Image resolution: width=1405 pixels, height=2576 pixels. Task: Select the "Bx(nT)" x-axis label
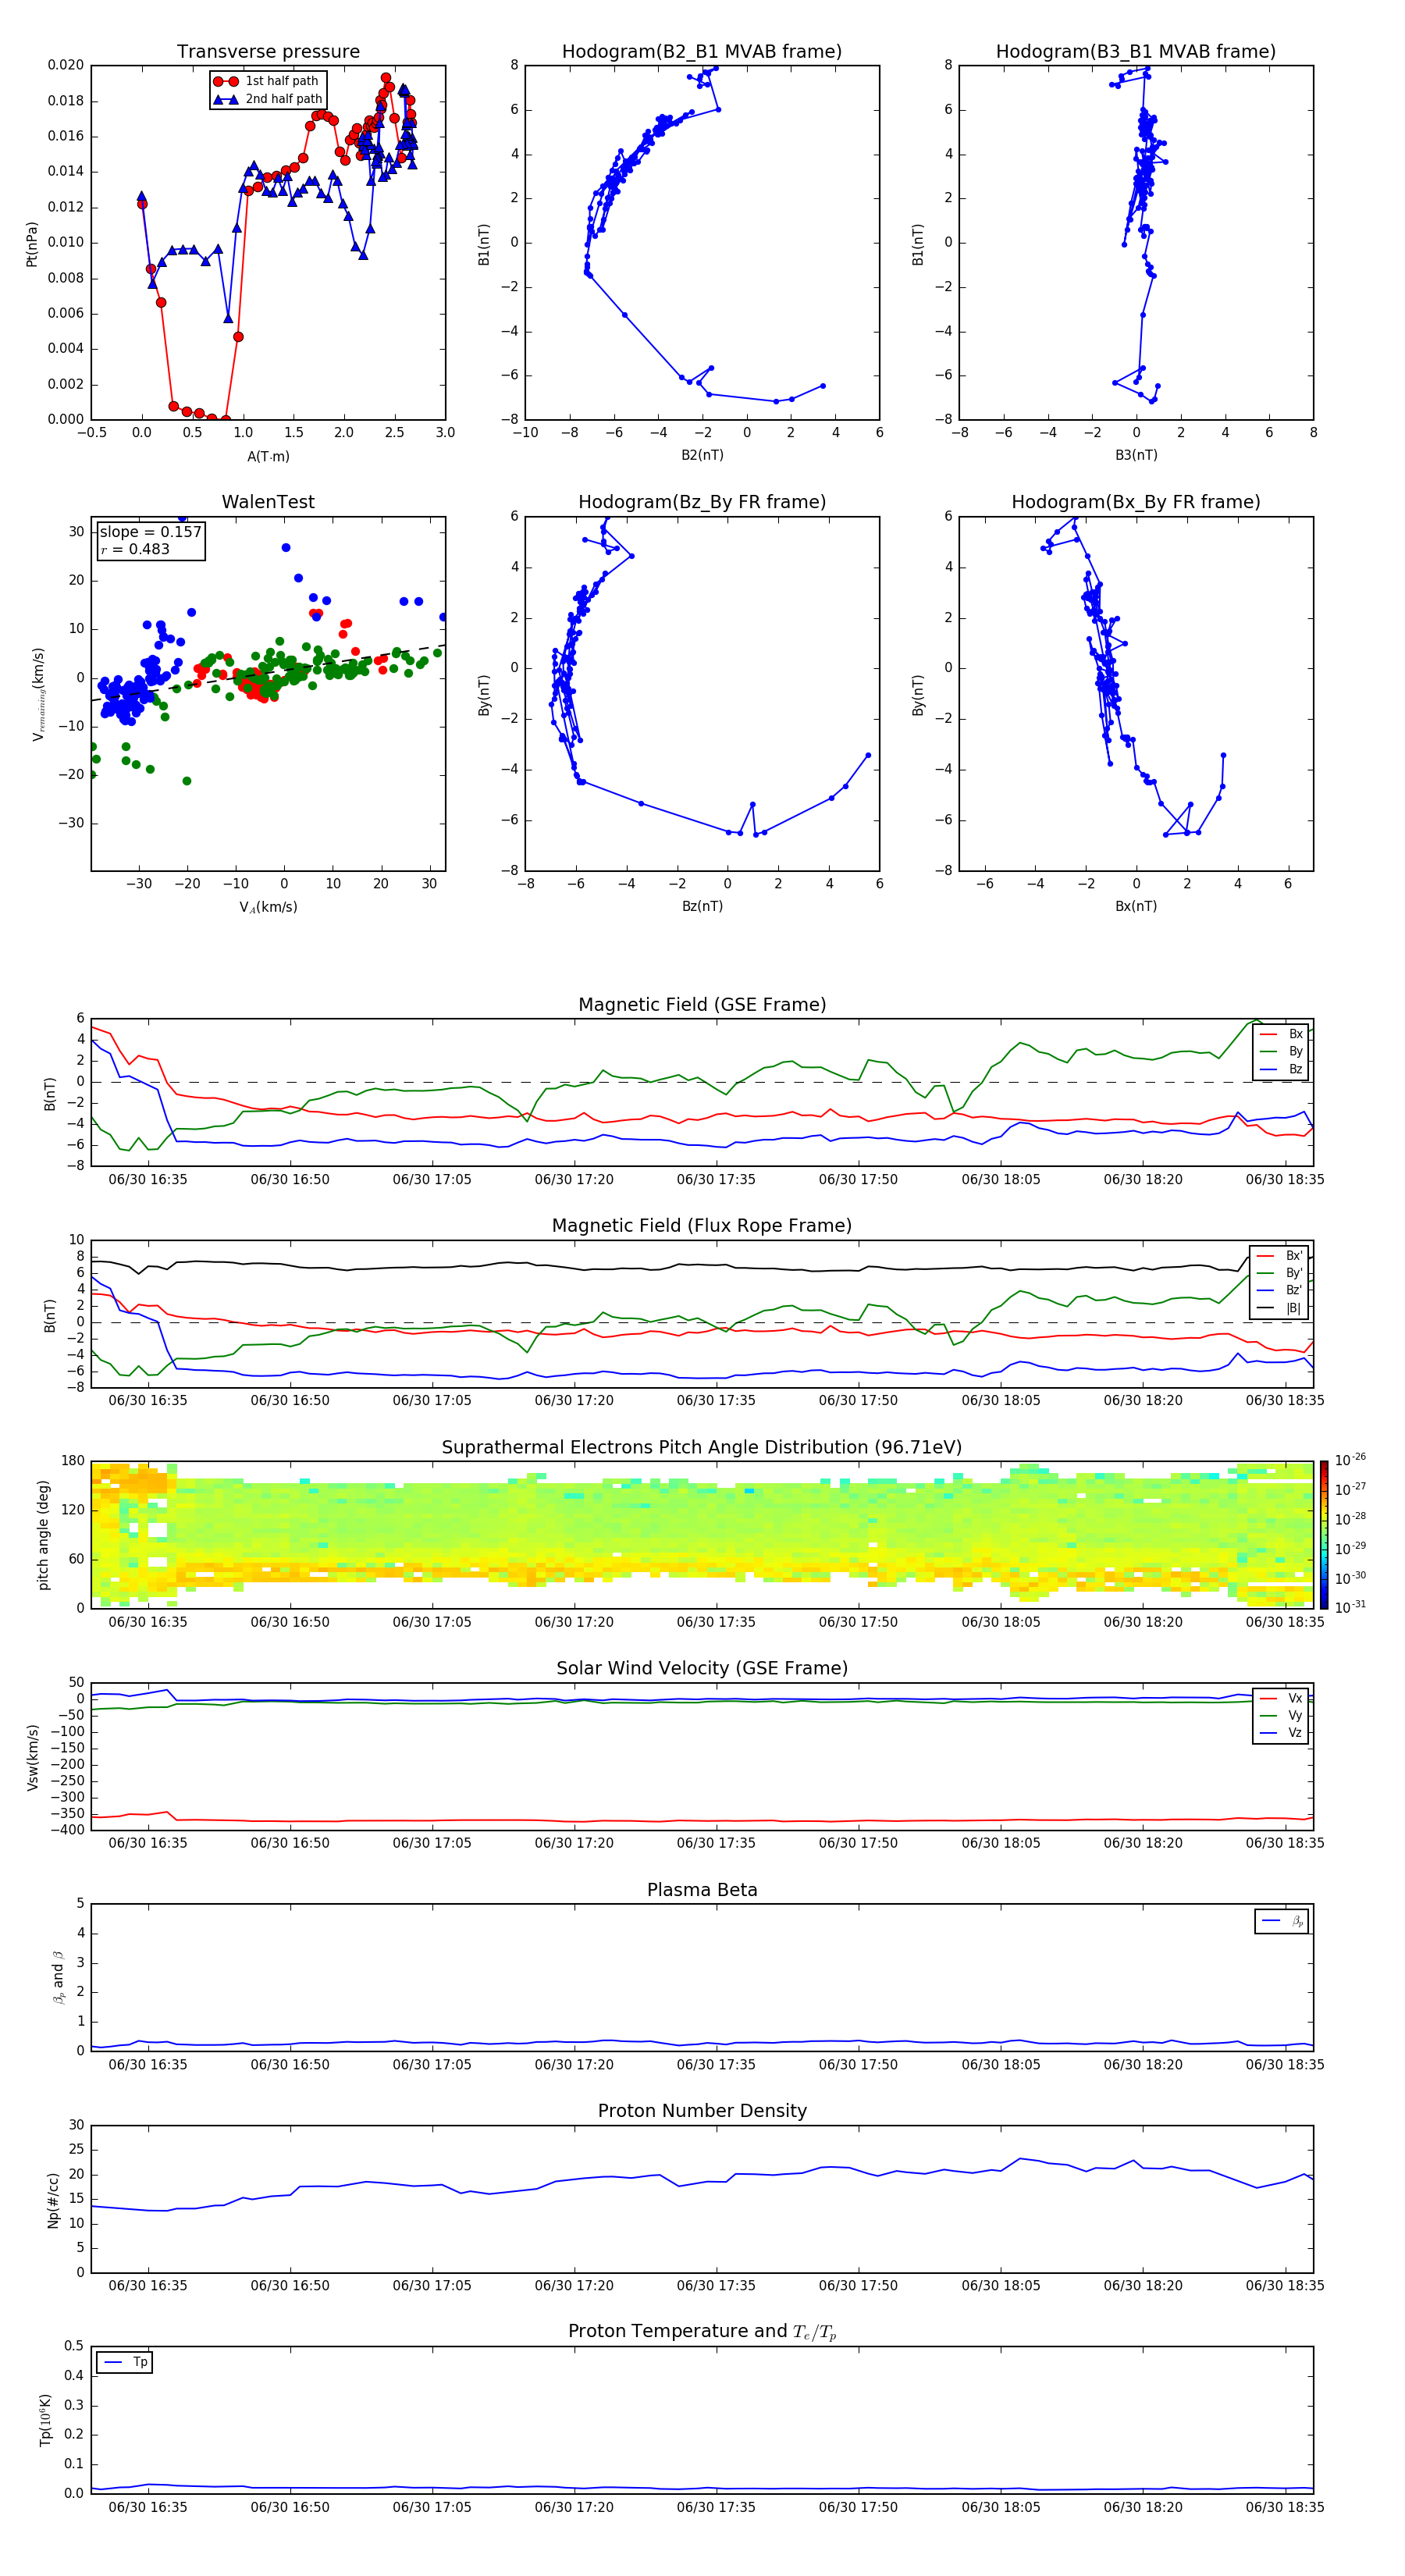(x=1136, y=906)
